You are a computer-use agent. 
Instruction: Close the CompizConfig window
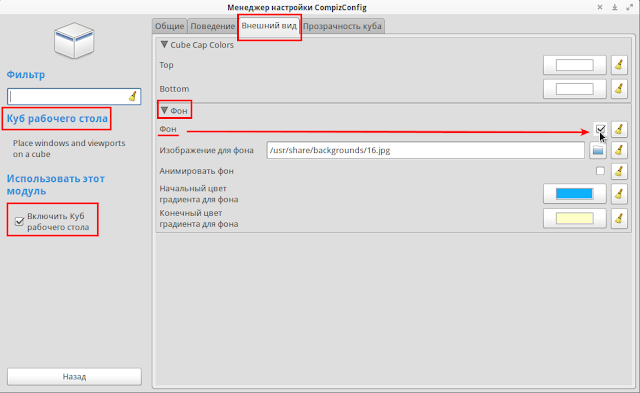tap(600, 7)
